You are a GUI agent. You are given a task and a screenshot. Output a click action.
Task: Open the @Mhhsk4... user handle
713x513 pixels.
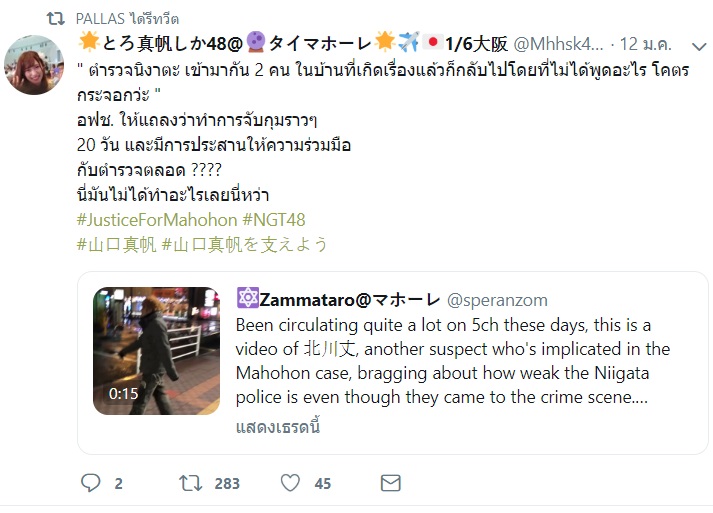pos(559,44)
